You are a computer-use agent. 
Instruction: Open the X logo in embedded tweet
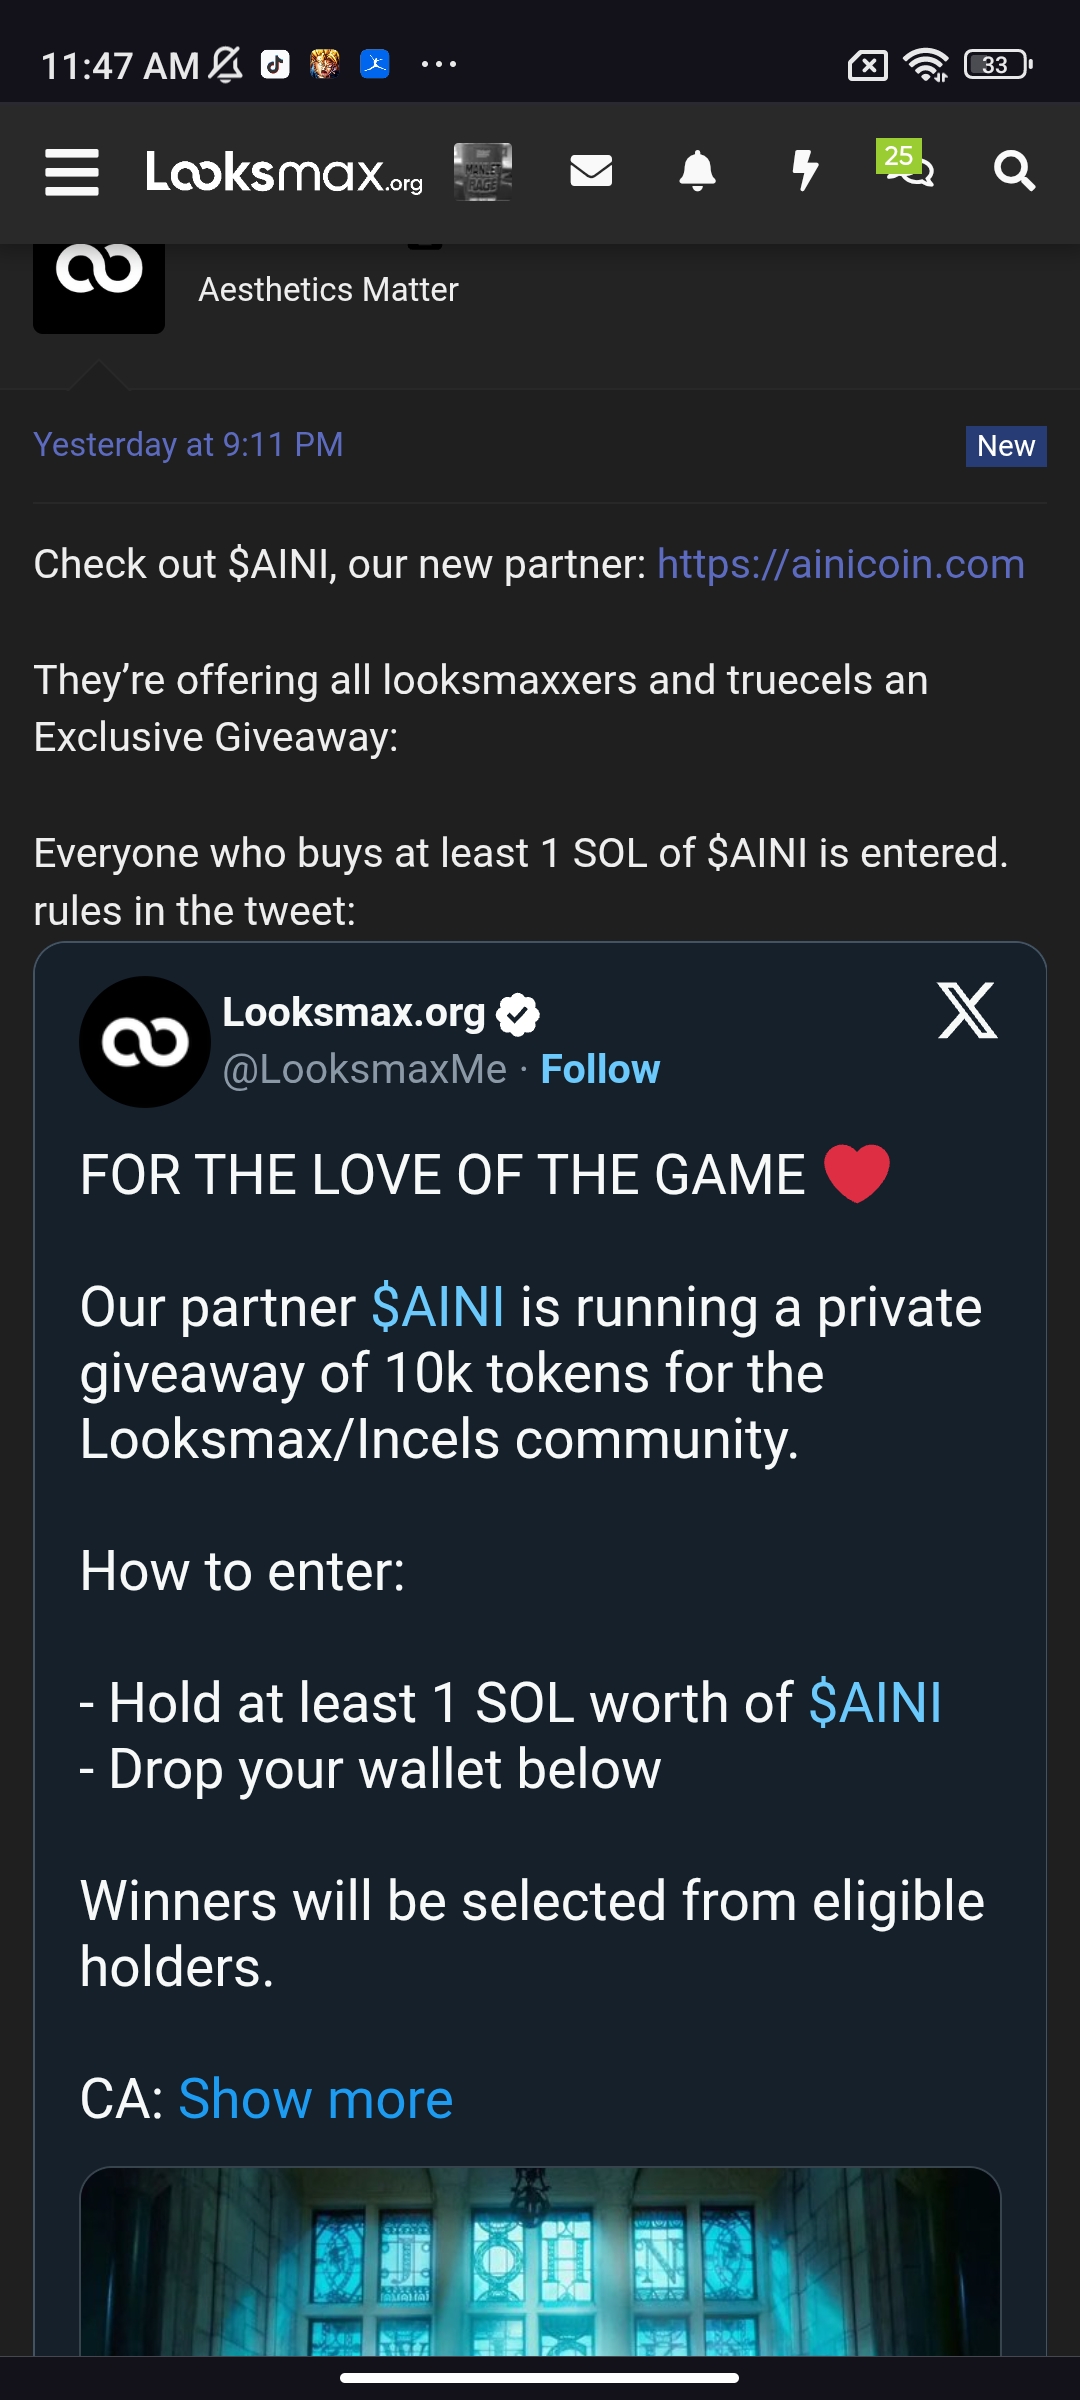[x=967, y=1010]
